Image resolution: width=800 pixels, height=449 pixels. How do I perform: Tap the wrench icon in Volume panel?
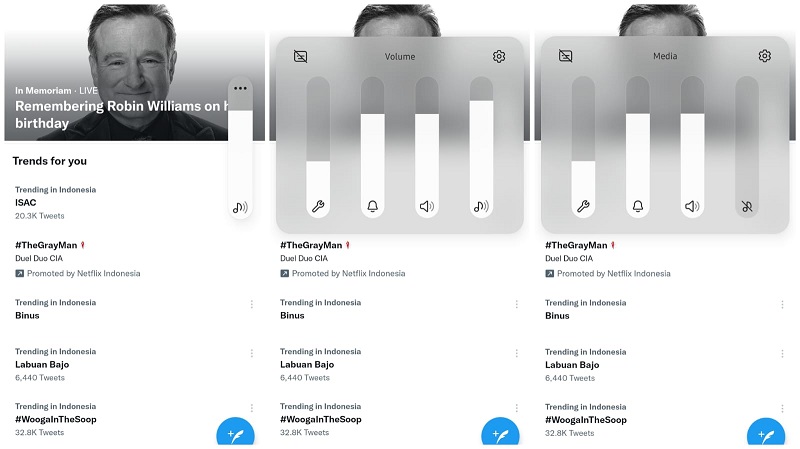(x=318, y=206)
